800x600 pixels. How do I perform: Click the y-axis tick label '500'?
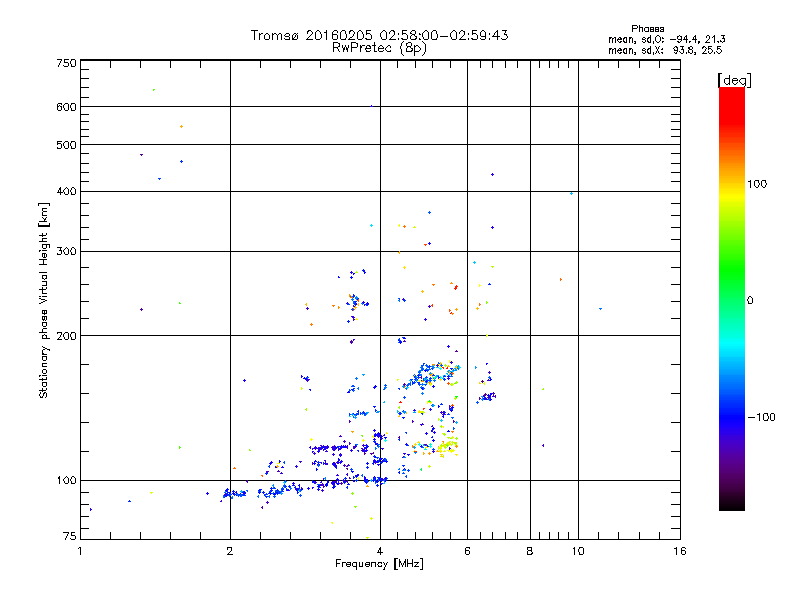(66, 145)
